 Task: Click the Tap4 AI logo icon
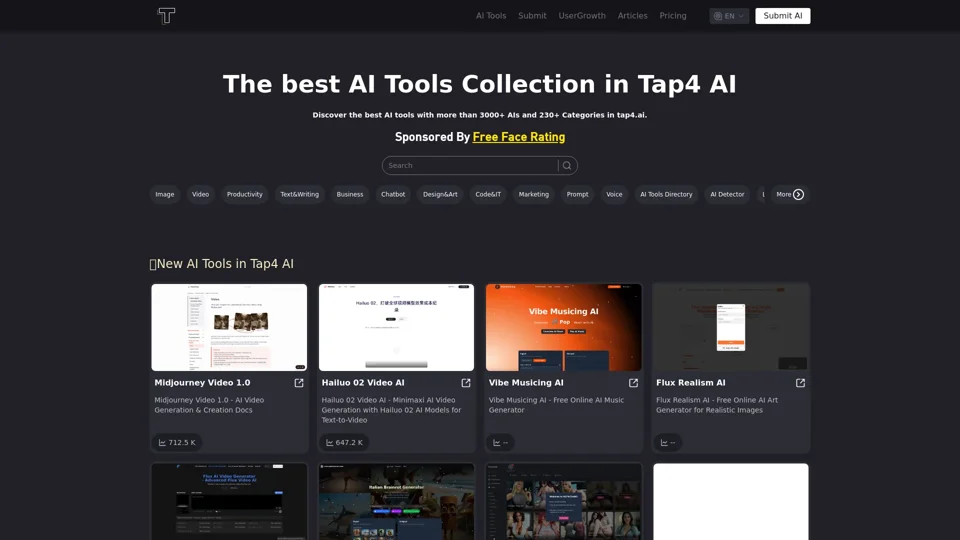tap(166, 15)
